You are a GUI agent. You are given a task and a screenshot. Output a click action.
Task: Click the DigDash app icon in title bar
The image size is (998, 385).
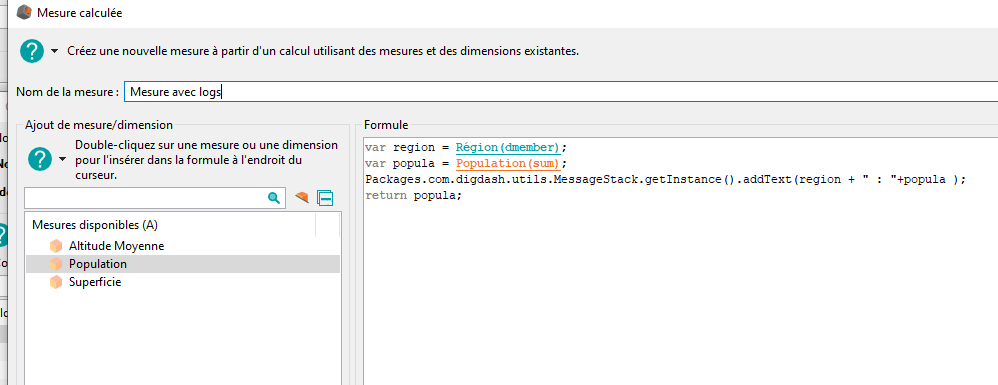click(x=24, y=11)
